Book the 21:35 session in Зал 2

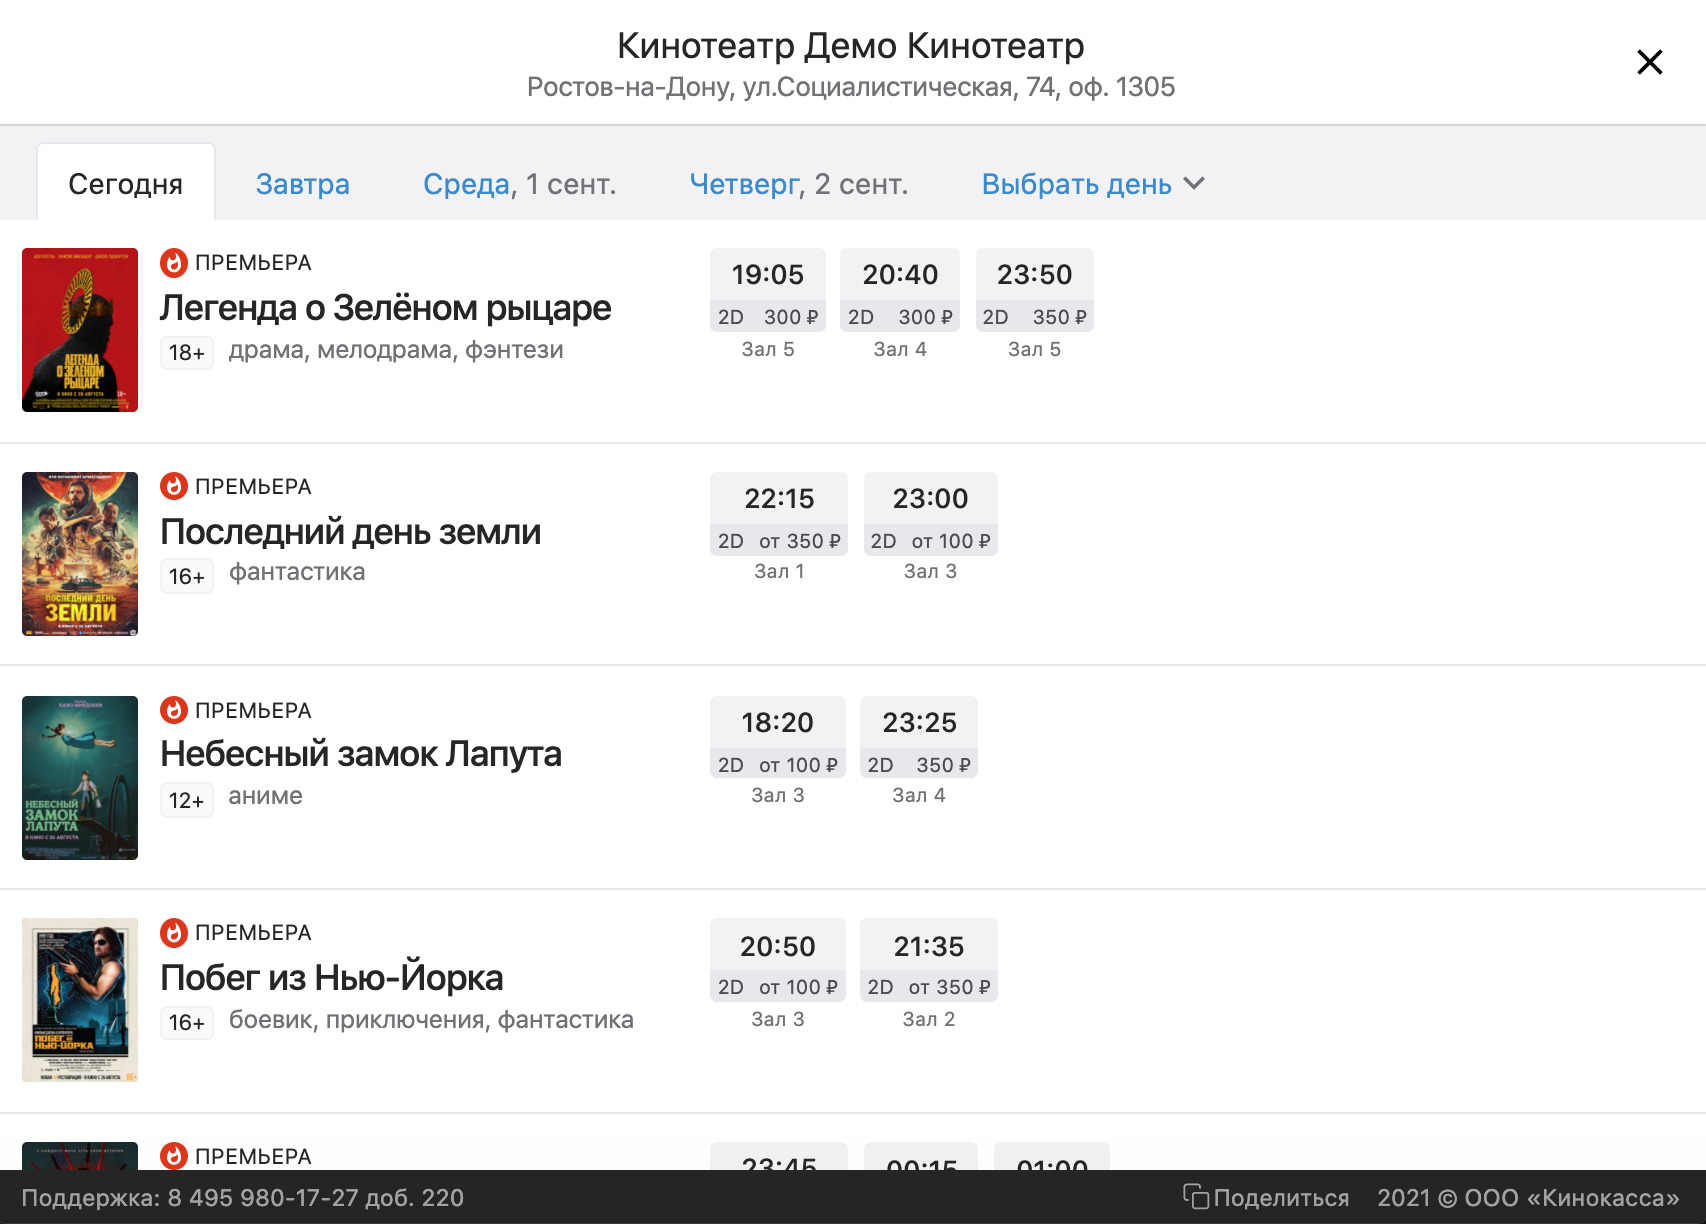(929, 960)
